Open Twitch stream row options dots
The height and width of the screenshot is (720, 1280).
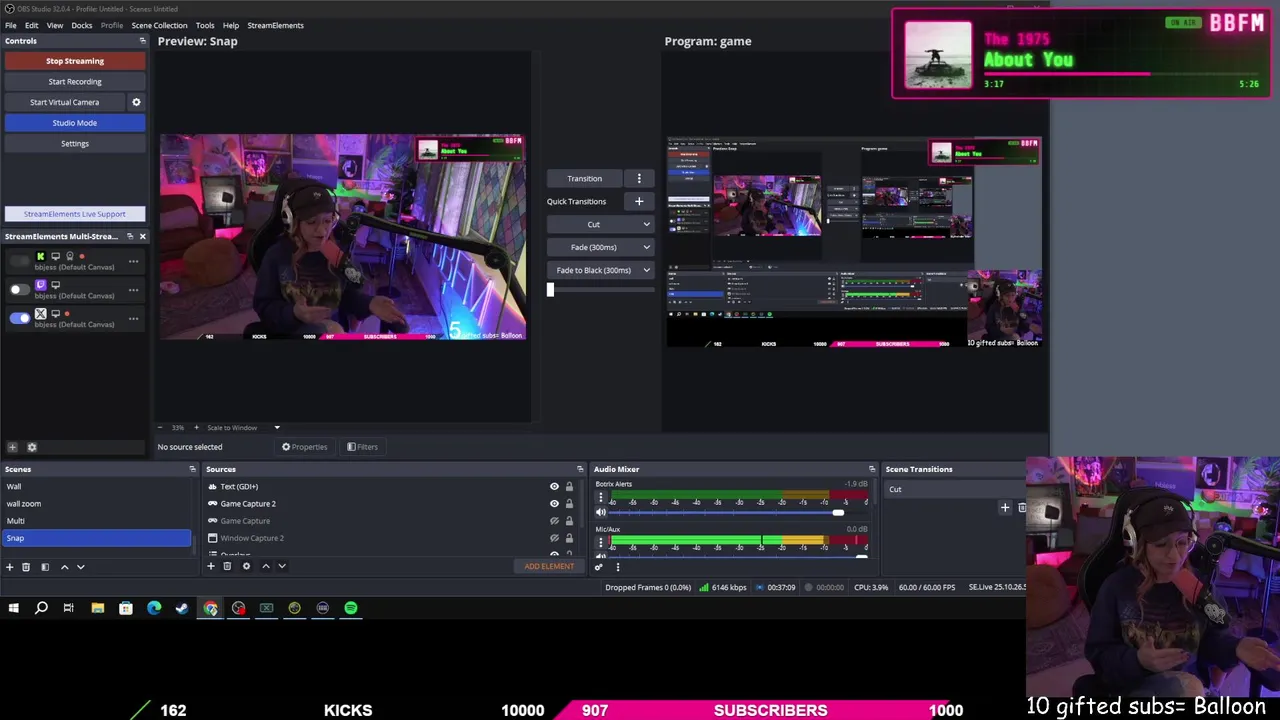[133, 290]
